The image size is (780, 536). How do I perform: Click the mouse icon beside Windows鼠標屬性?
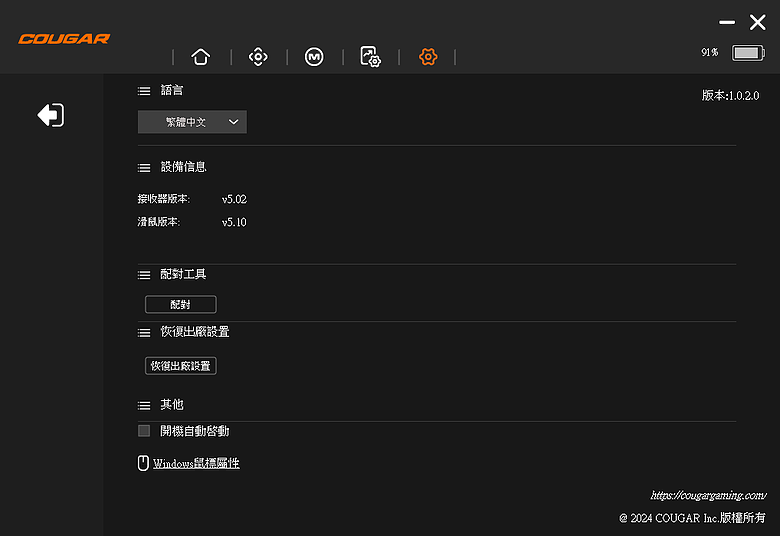coord(143,463)
